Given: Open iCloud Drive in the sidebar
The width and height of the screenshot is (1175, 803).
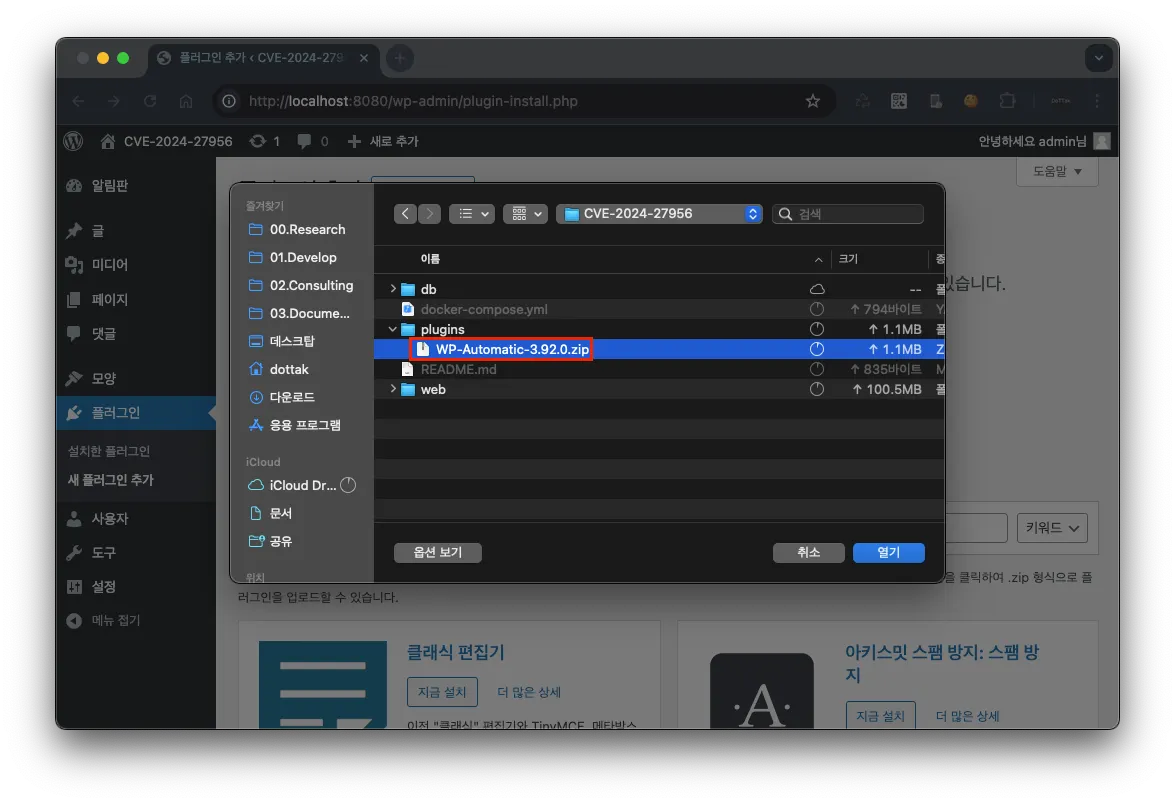Looking at the screenshot, I should [293, 485].
